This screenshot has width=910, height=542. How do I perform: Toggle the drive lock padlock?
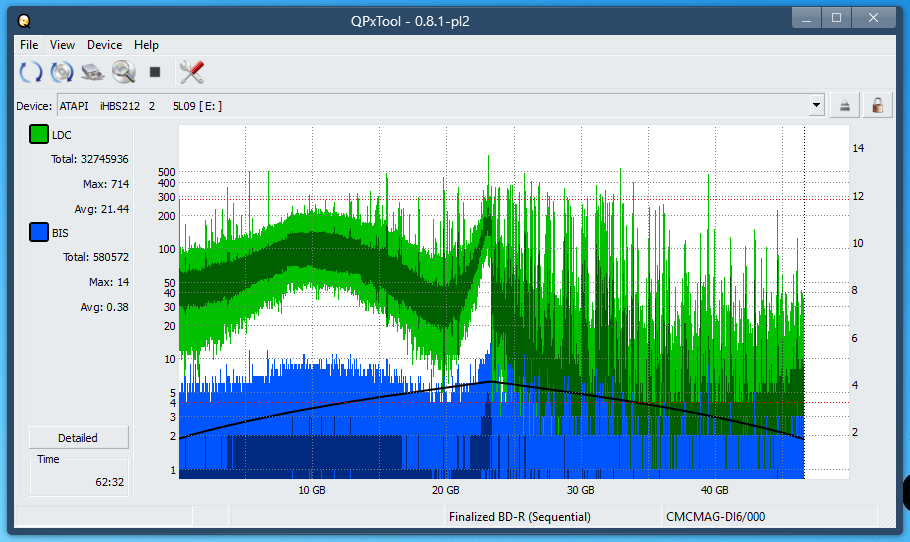(x=877, y=105)
